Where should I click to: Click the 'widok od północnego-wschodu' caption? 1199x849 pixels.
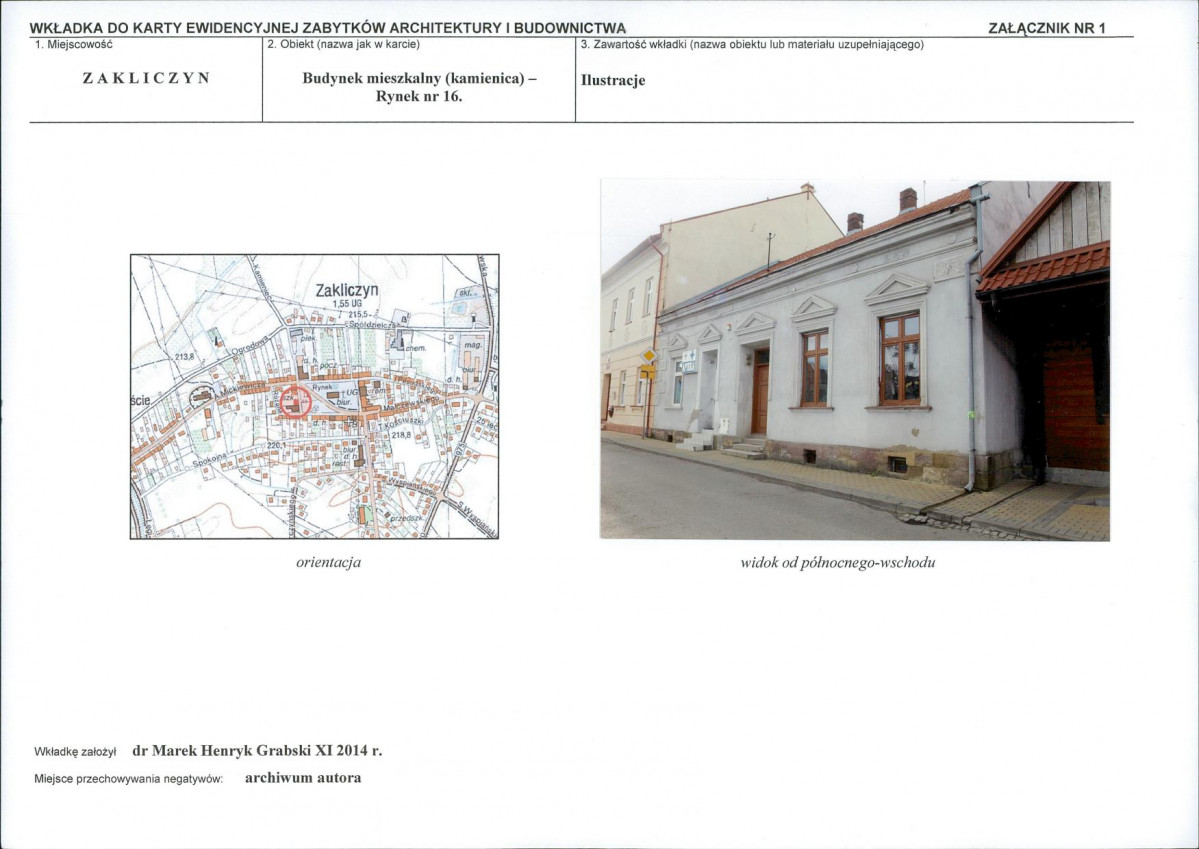(837, 562)
